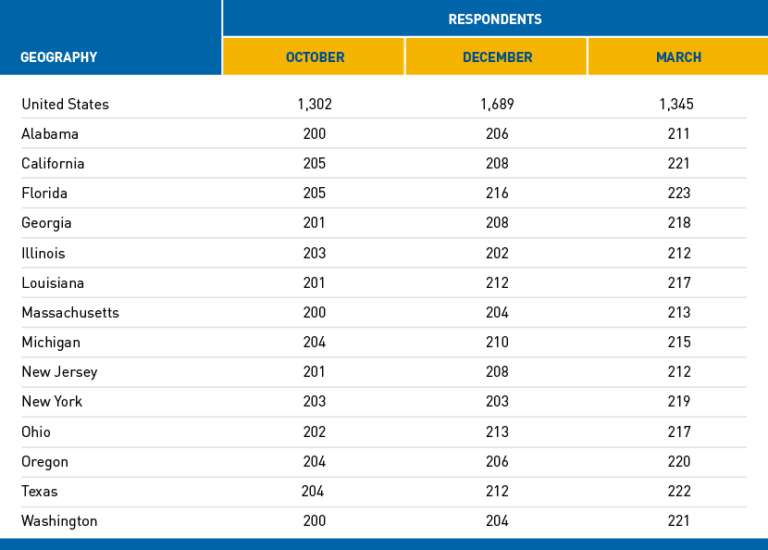The height and width of the screenshot is (550, 768).
Task: Select the OCTOBER column header
Action: [x=315, y=57]
